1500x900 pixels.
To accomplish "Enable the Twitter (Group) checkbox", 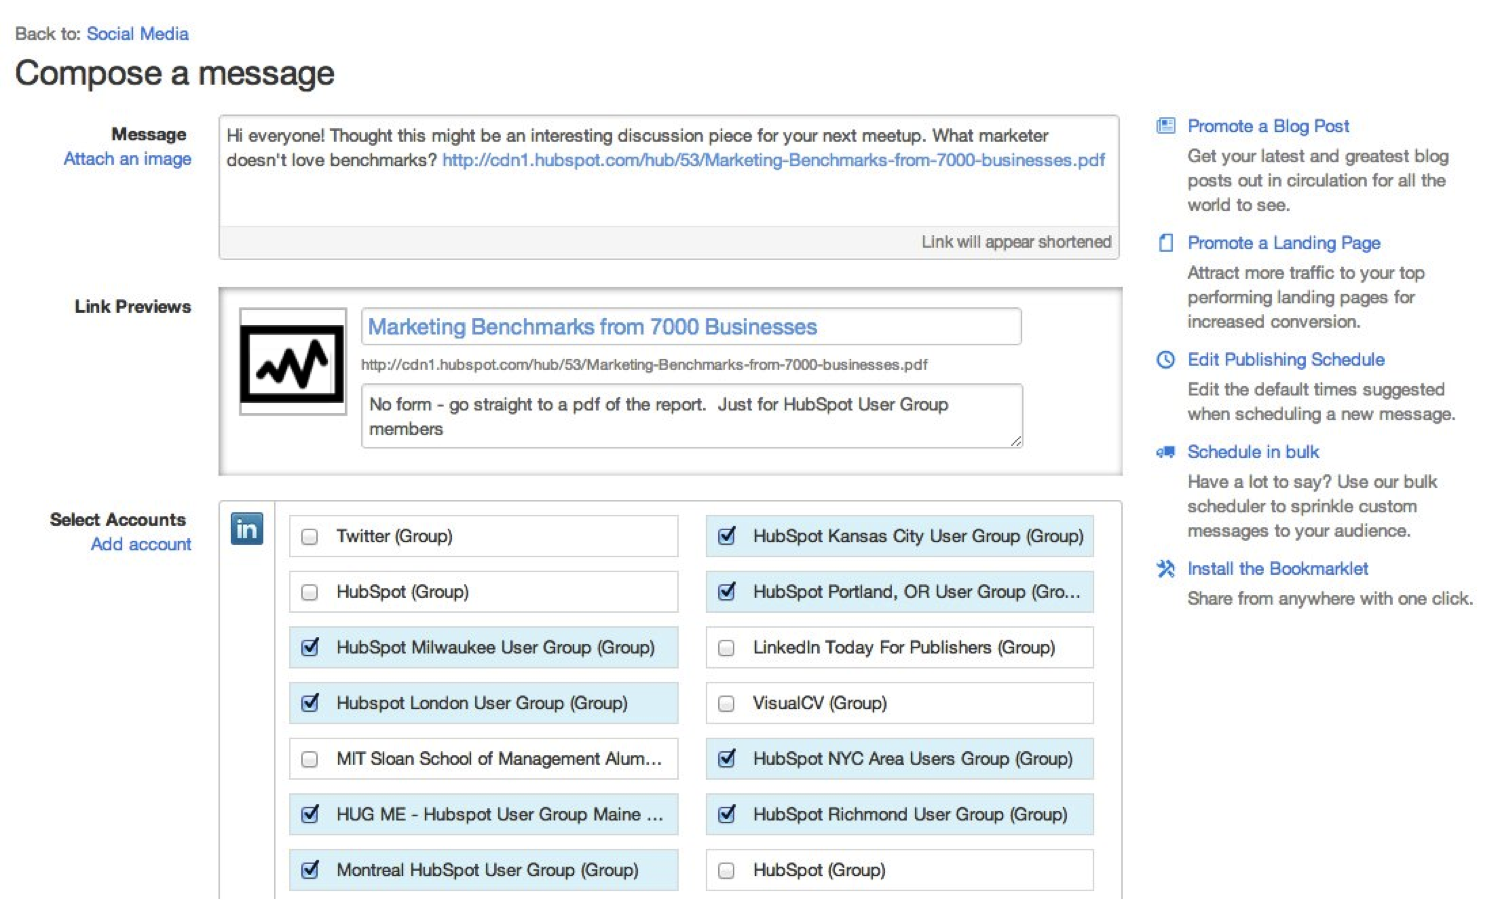I will click(310, 537).
